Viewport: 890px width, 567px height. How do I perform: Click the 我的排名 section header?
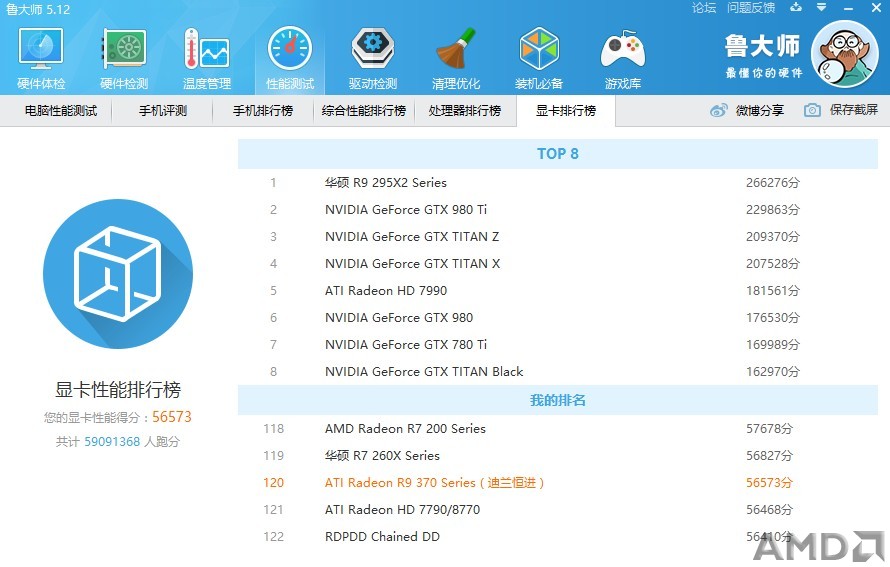[558, 400]
